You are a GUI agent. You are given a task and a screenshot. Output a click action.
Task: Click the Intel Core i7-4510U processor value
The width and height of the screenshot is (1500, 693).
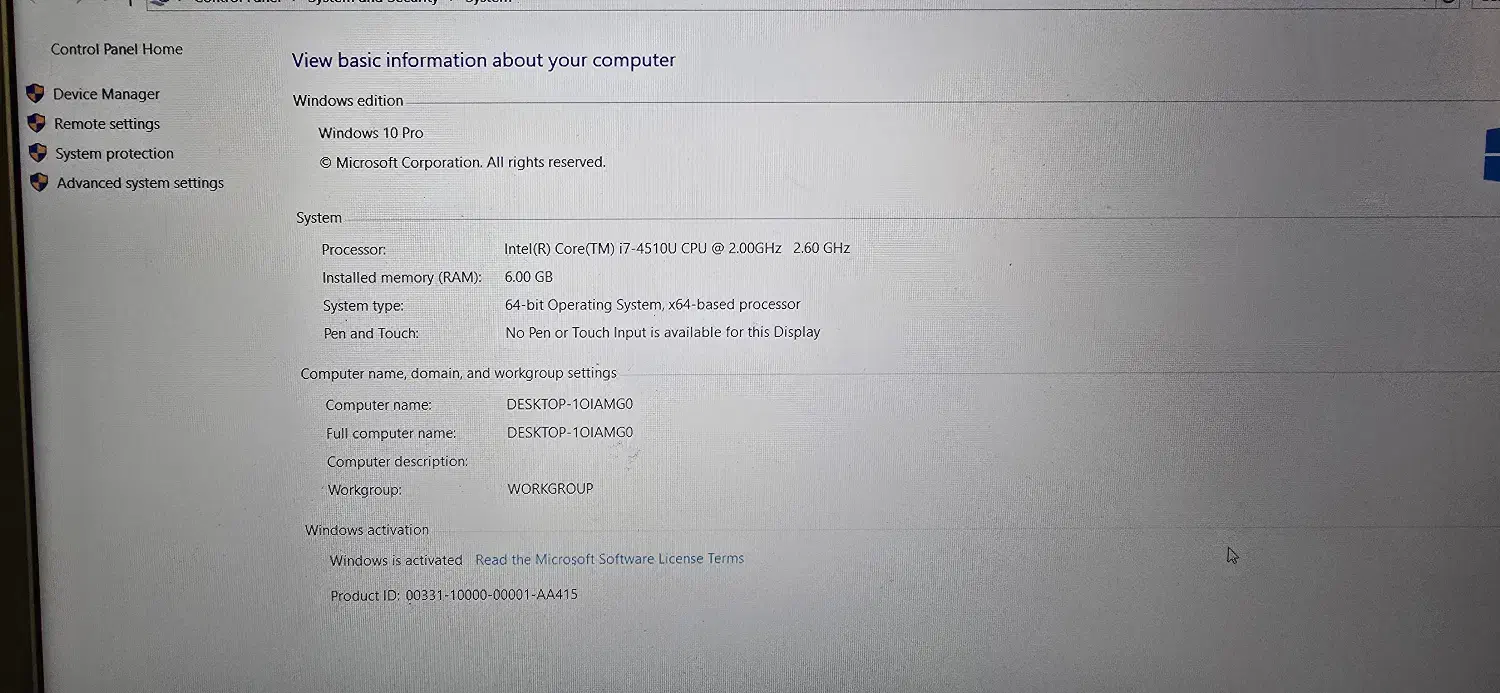tap(677, 248)
